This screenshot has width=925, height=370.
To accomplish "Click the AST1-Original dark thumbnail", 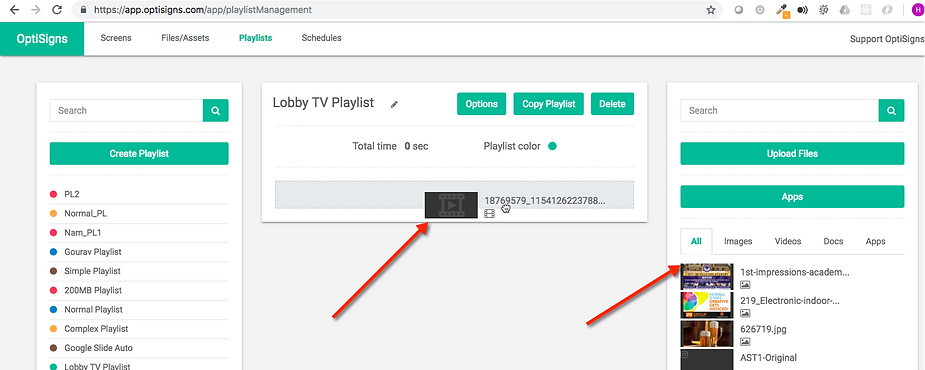I will click(x=707, y=359).
